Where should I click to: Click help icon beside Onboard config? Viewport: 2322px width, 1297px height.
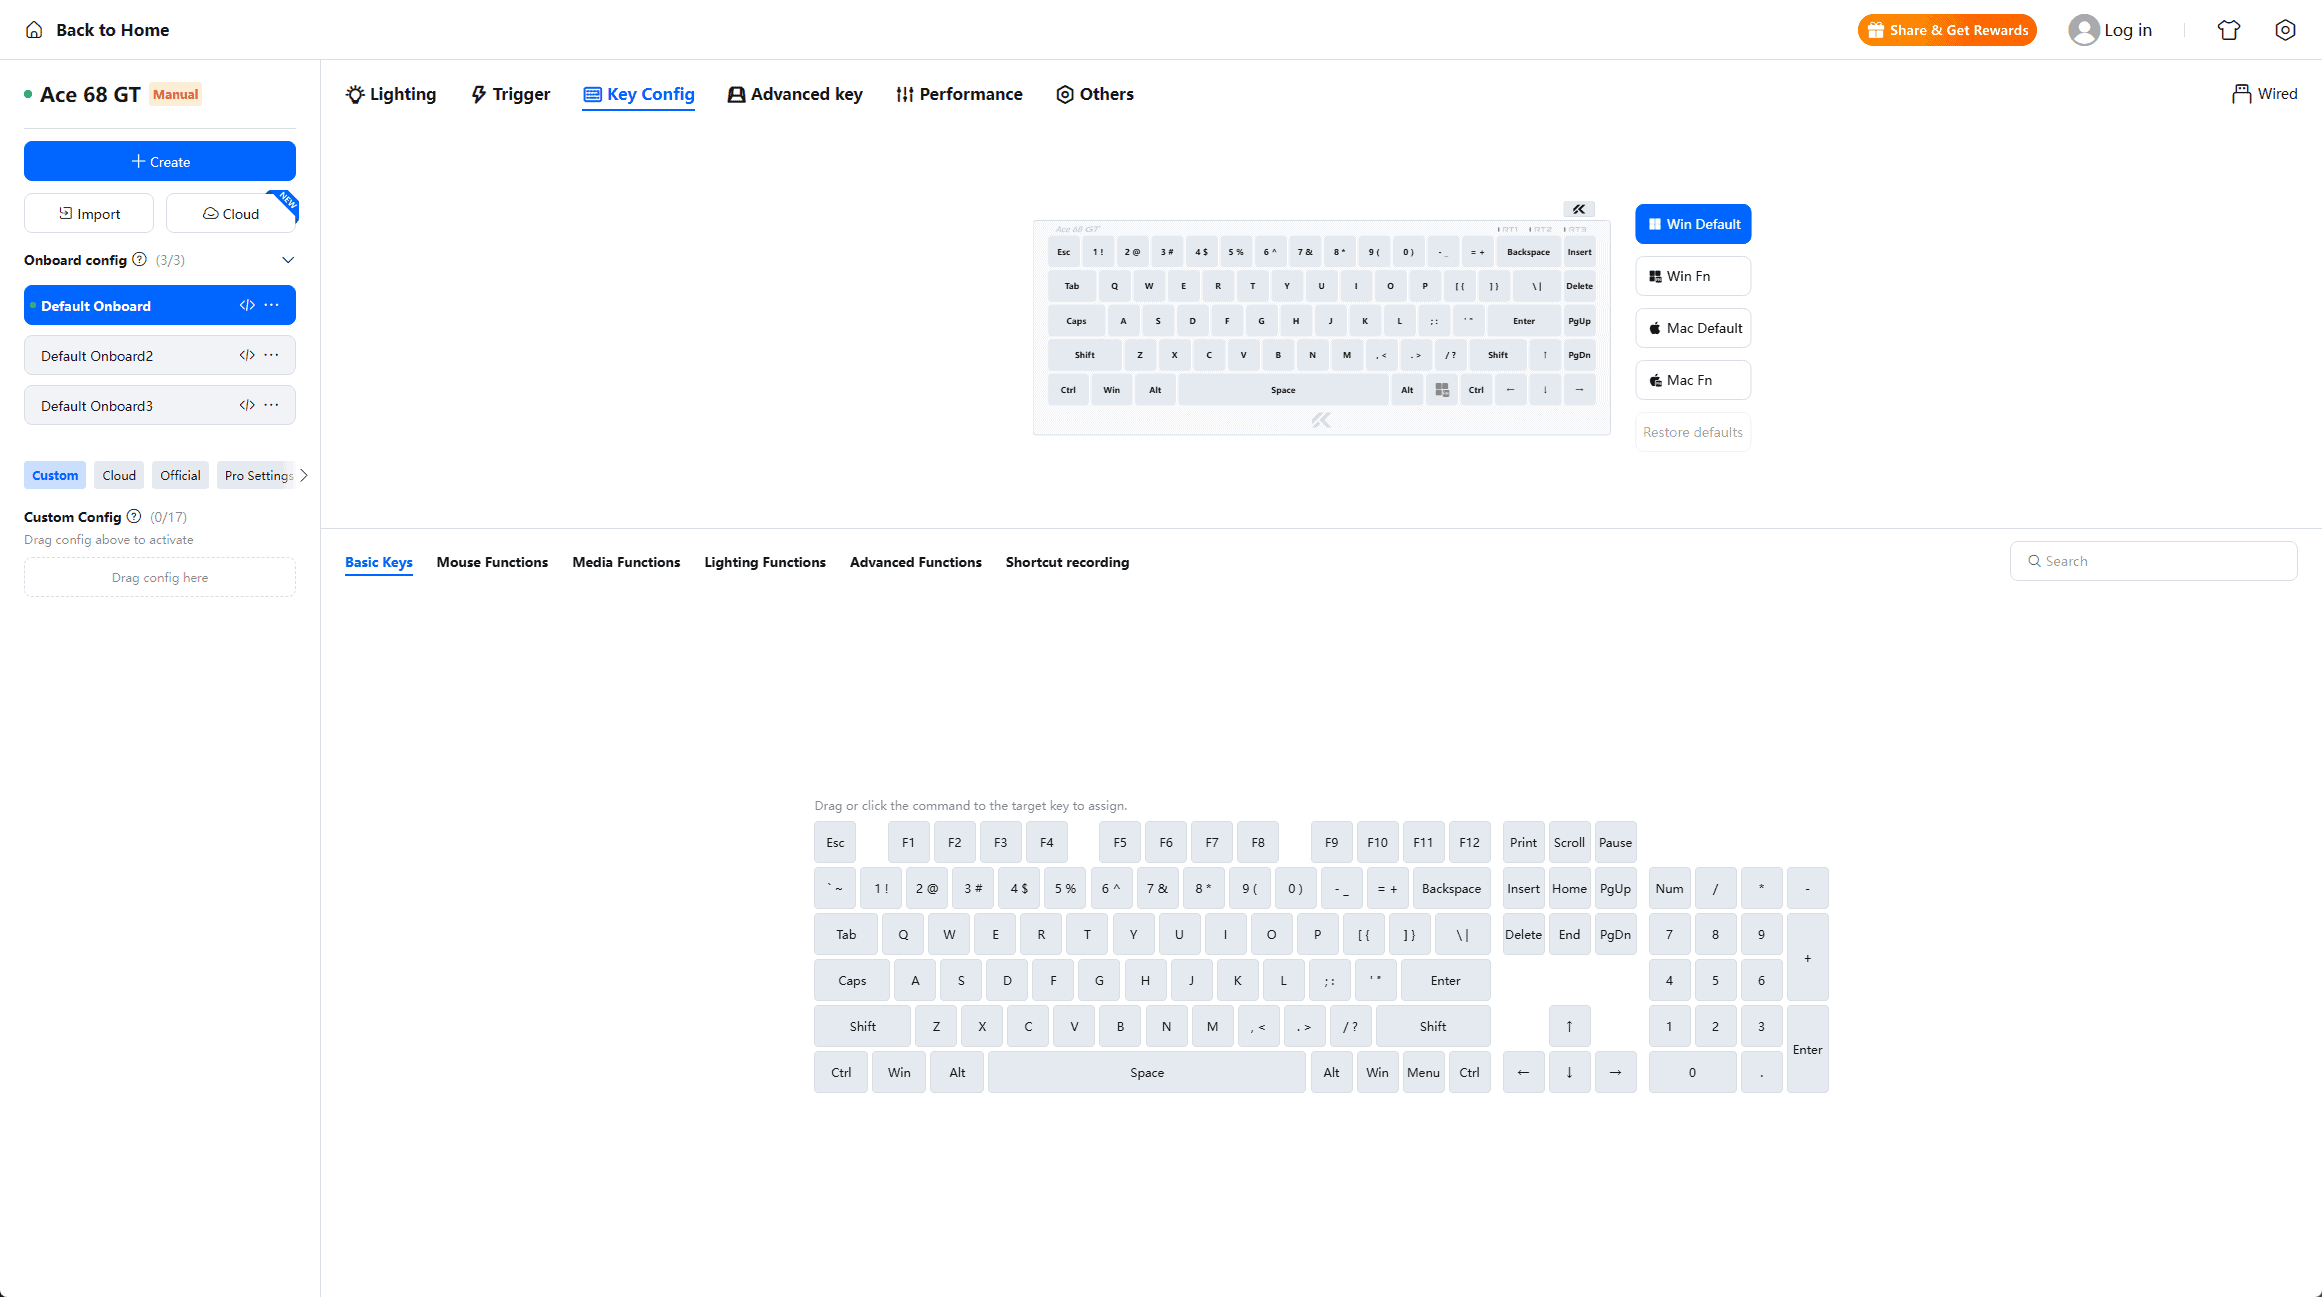140,259
